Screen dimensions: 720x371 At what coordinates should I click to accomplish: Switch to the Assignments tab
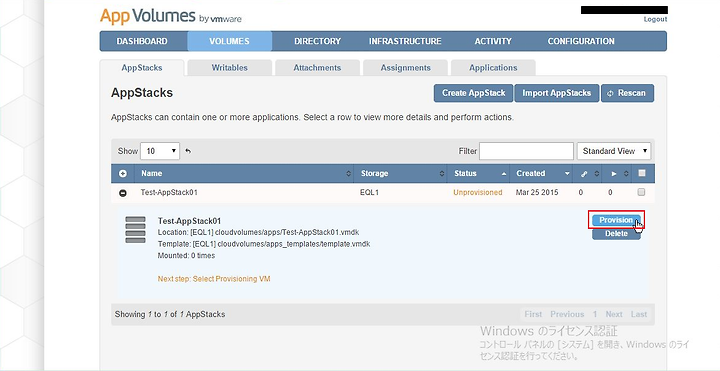coord(405,67)
